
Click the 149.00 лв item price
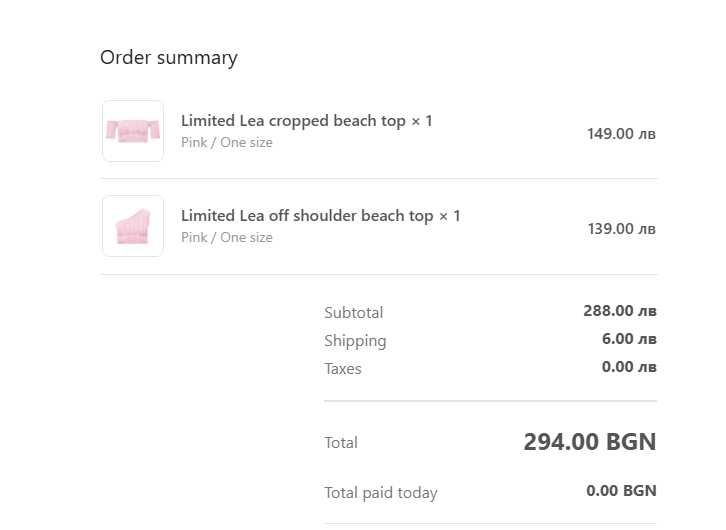pyautogui.click(x=621, y=133)
